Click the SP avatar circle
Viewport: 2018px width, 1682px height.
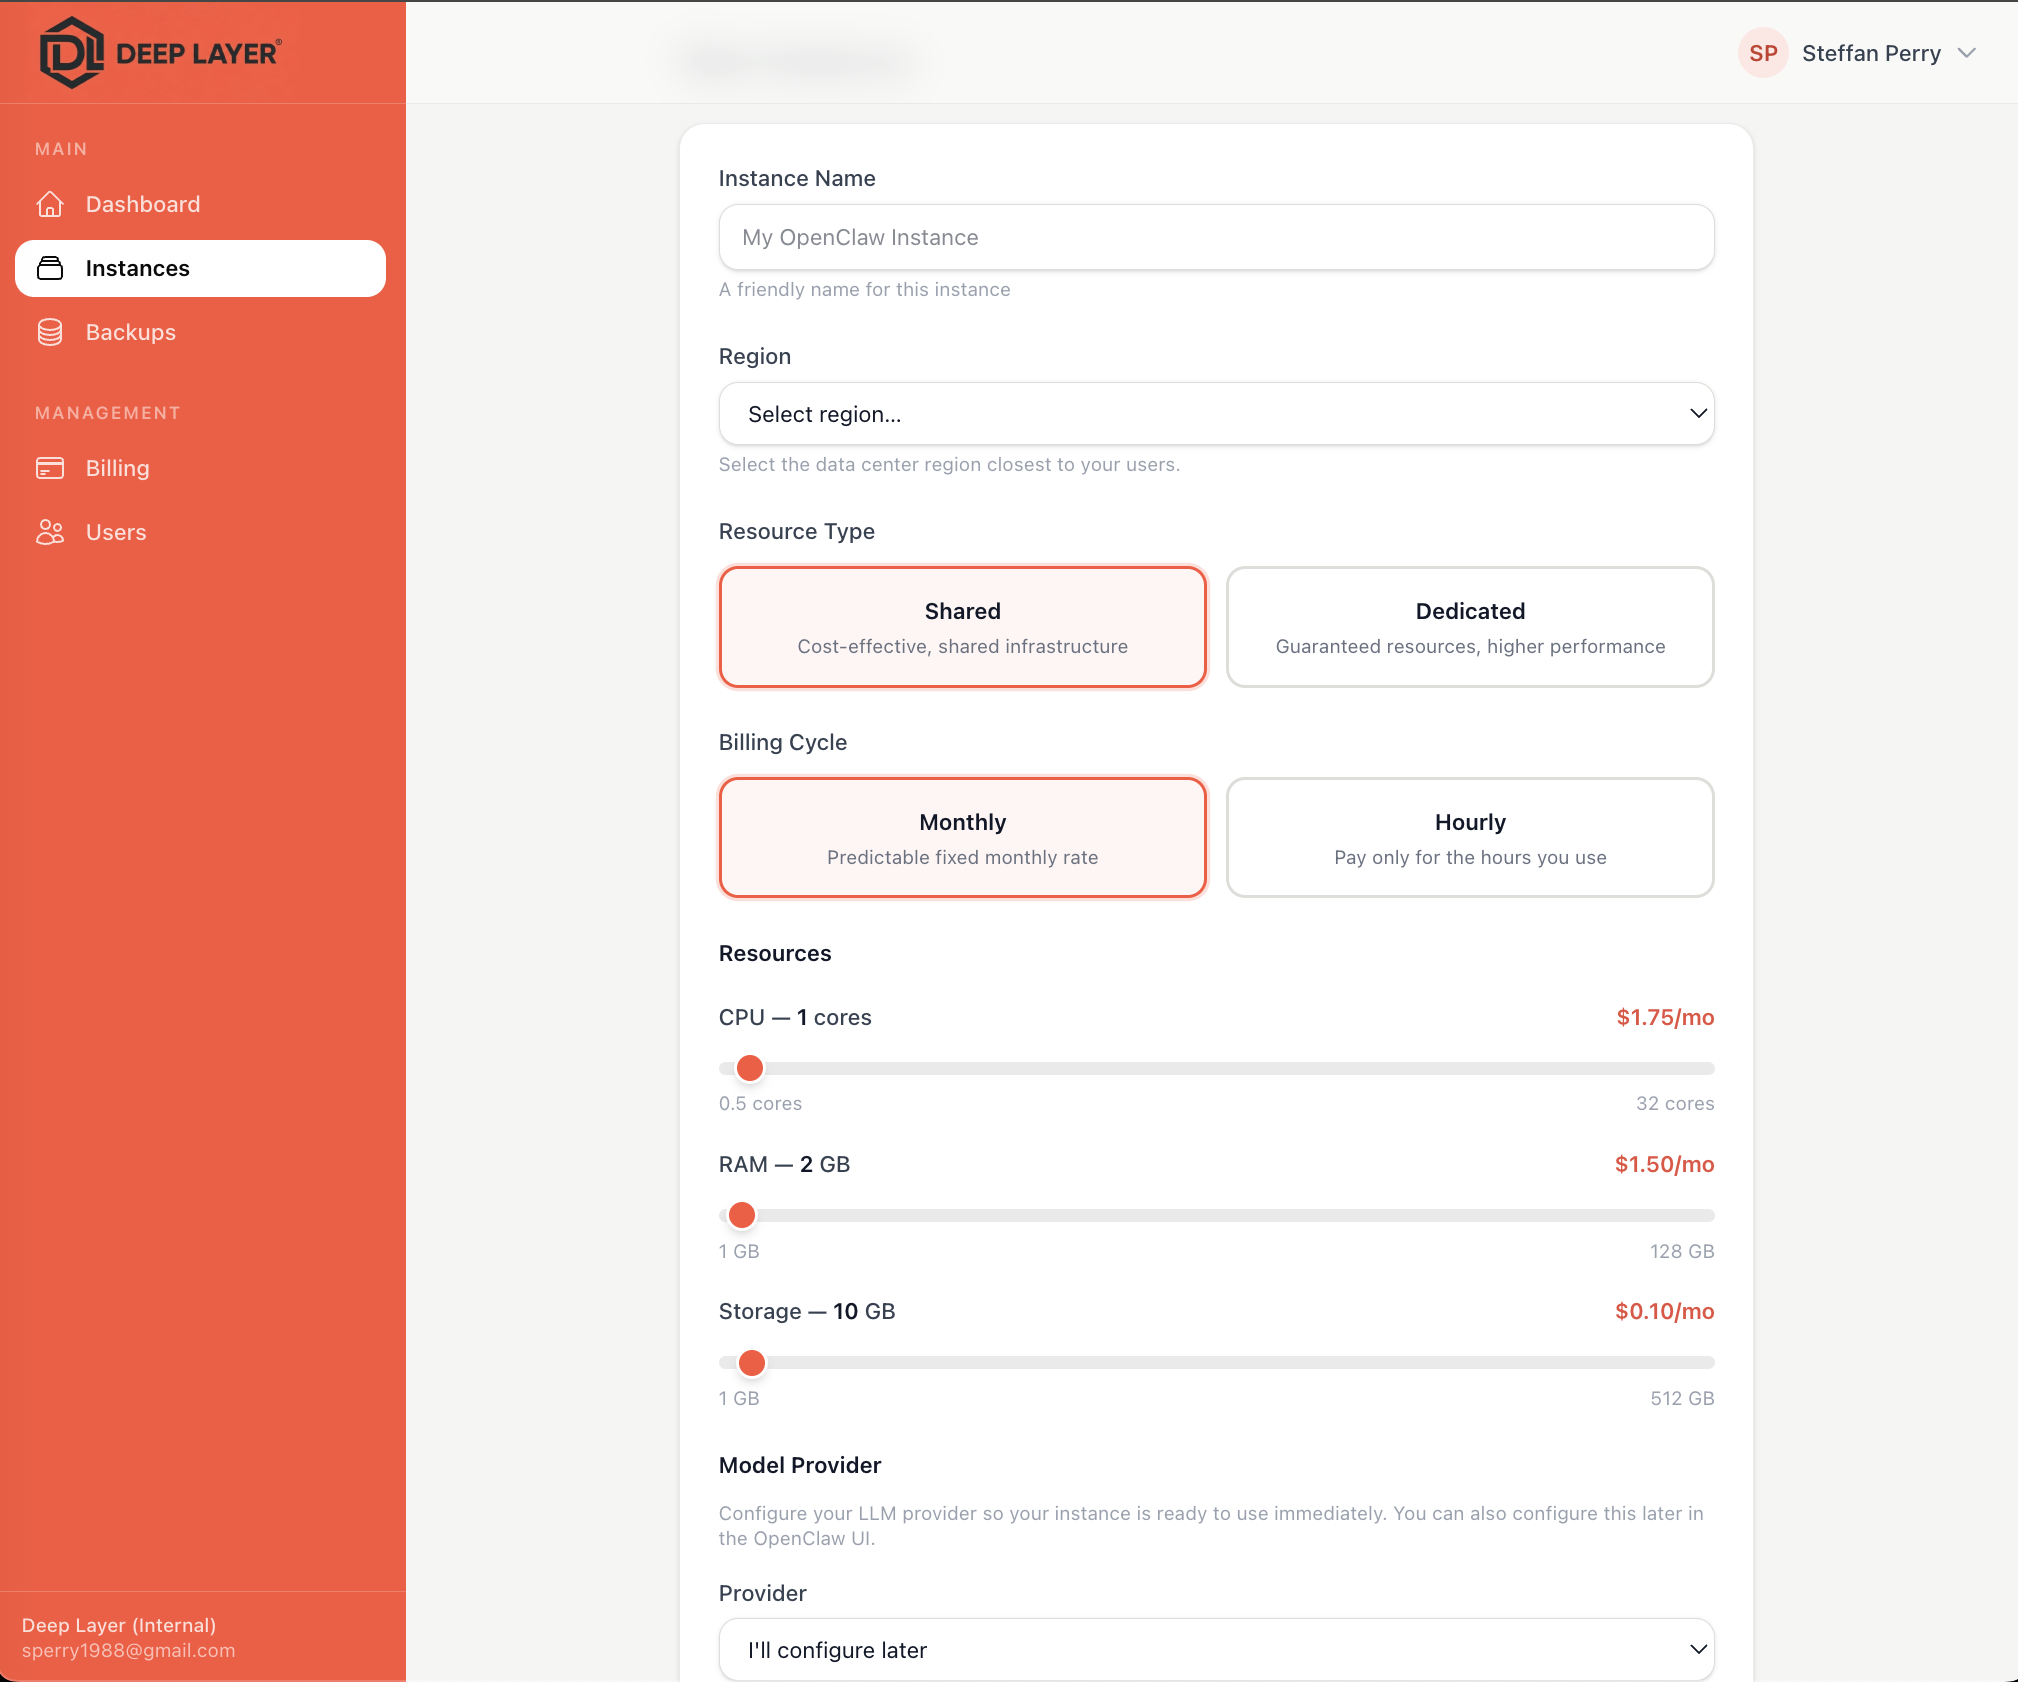(x=1763, y=53)
